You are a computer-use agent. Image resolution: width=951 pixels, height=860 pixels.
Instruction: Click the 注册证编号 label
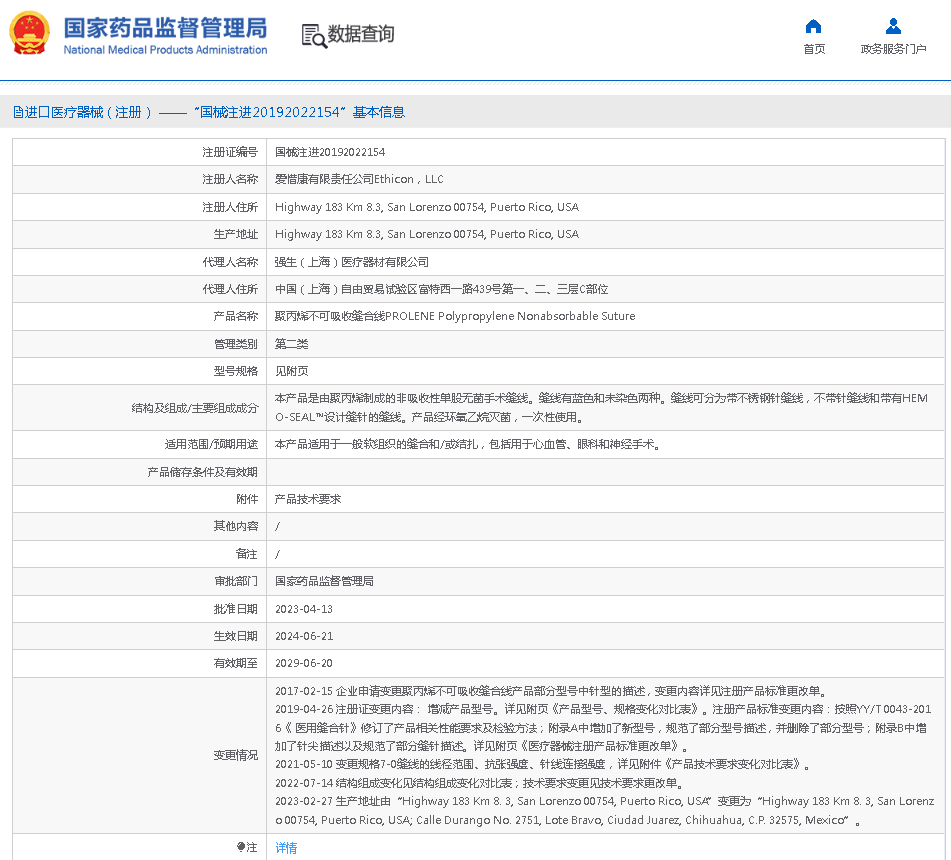coord(230,152)
